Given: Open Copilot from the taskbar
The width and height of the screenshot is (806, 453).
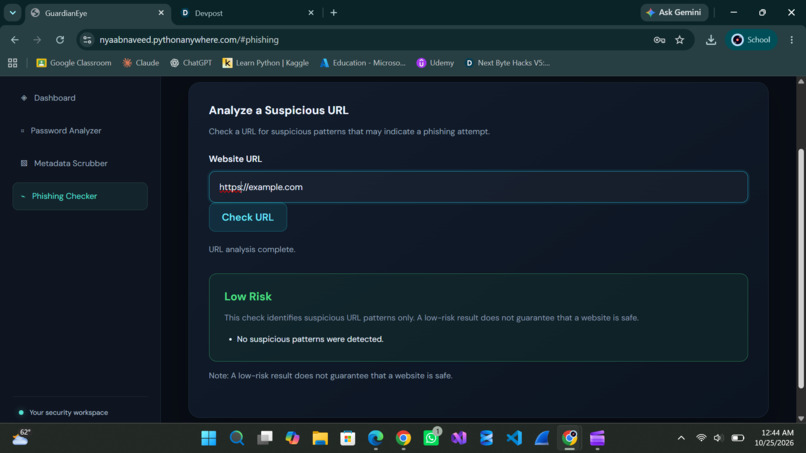Looking at the screenshot, I should point(292,438).
